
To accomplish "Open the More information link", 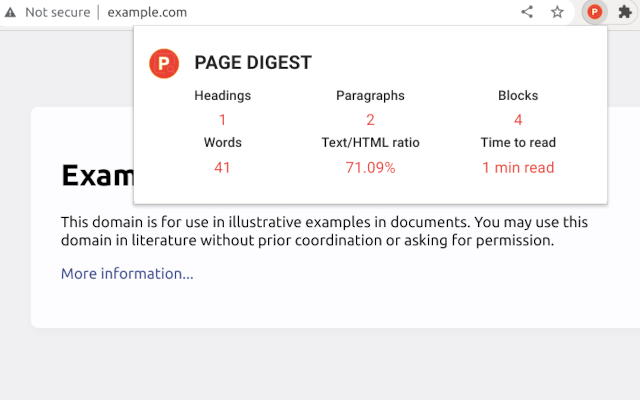I will pyautogui.click(x=127, y=273).
